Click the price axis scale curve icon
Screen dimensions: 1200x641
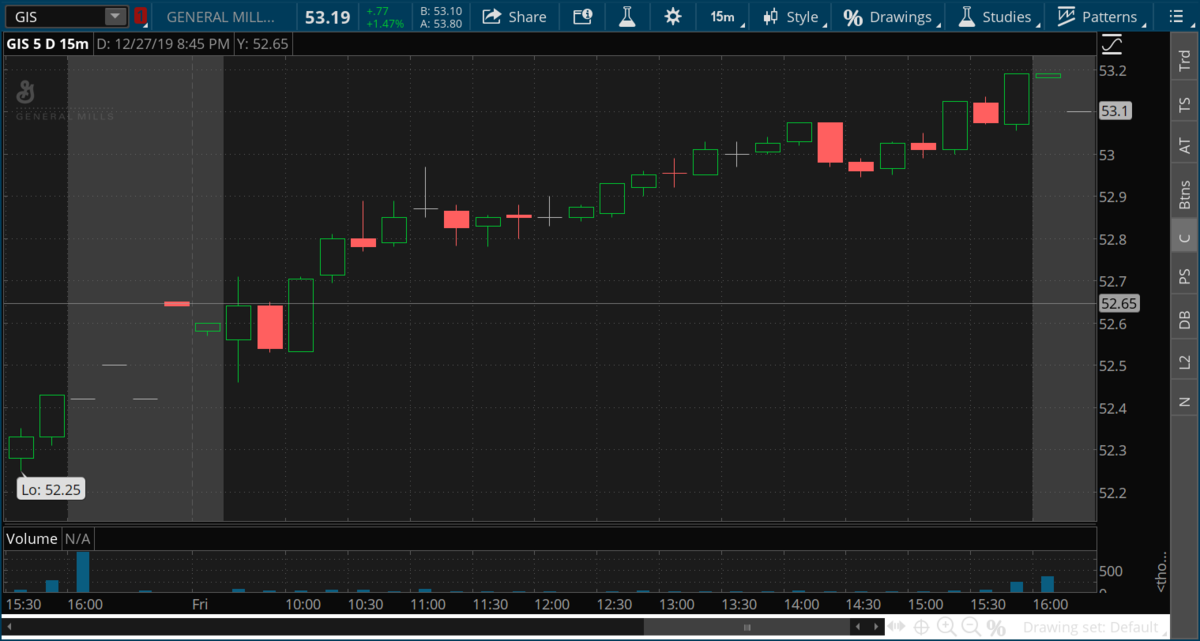[x=1111, y=45]
